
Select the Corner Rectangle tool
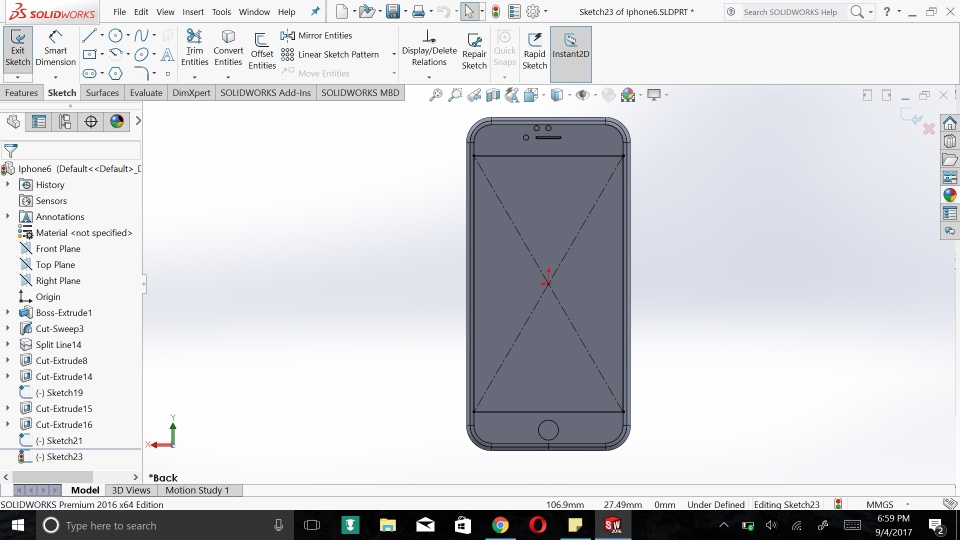(x=89, y=54)
